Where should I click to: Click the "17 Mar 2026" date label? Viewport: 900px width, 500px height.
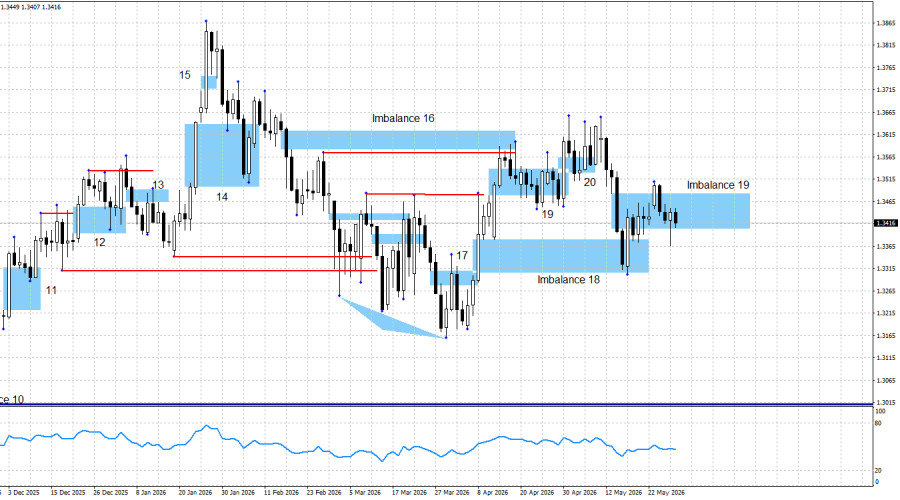click(409, 493)
